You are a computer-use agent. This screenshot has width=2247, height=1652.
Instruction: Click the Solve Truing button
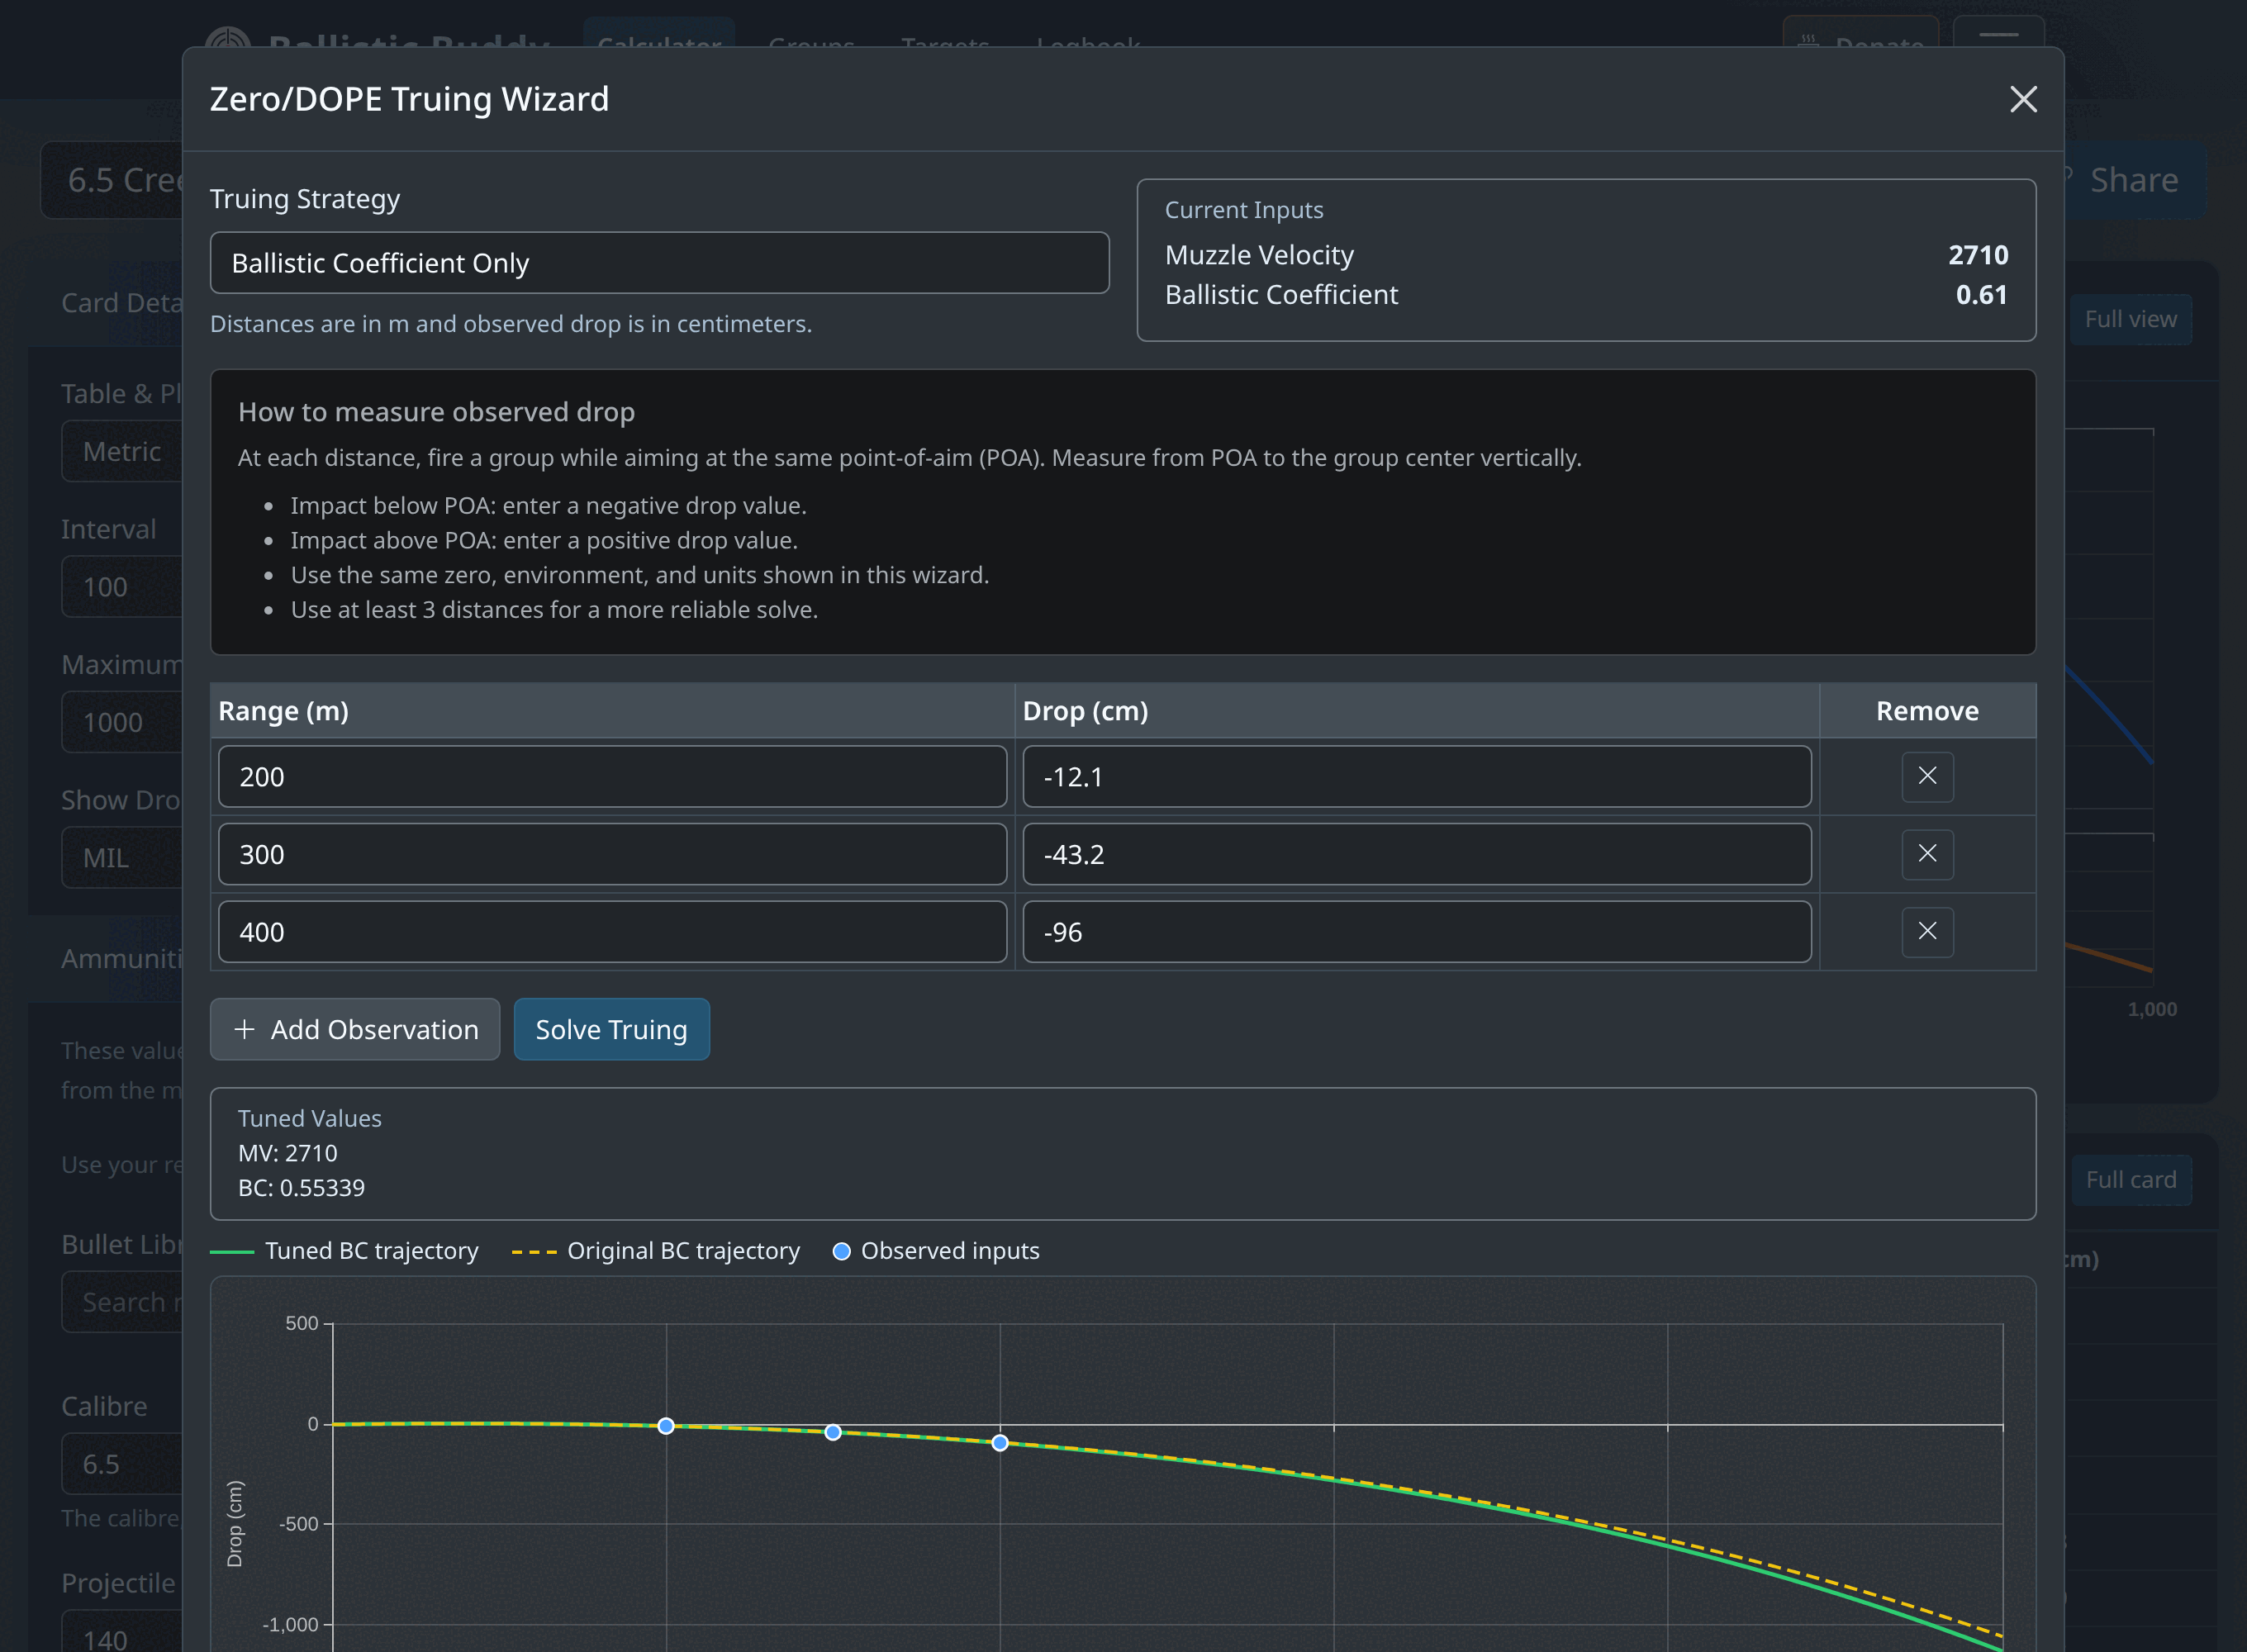pos(612,1029)
